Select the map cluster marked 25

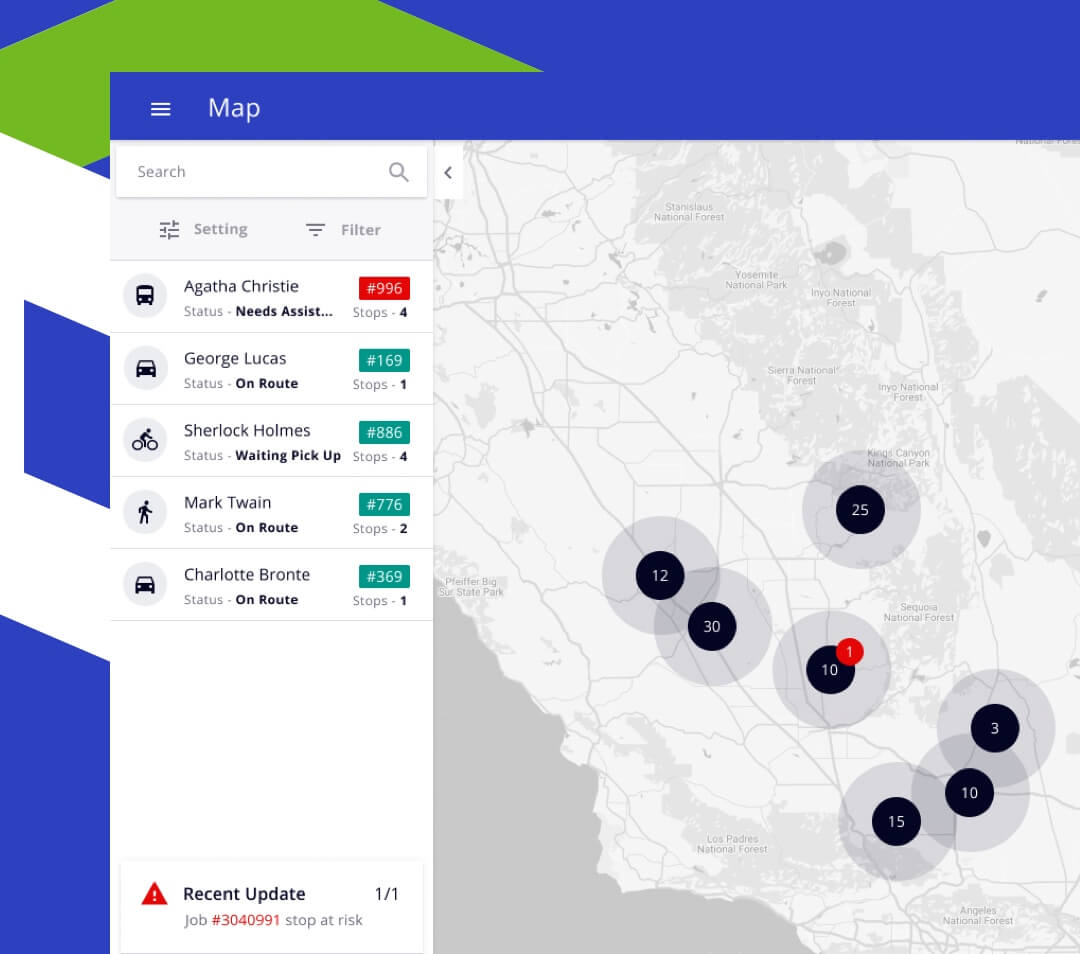pos(860,510)
